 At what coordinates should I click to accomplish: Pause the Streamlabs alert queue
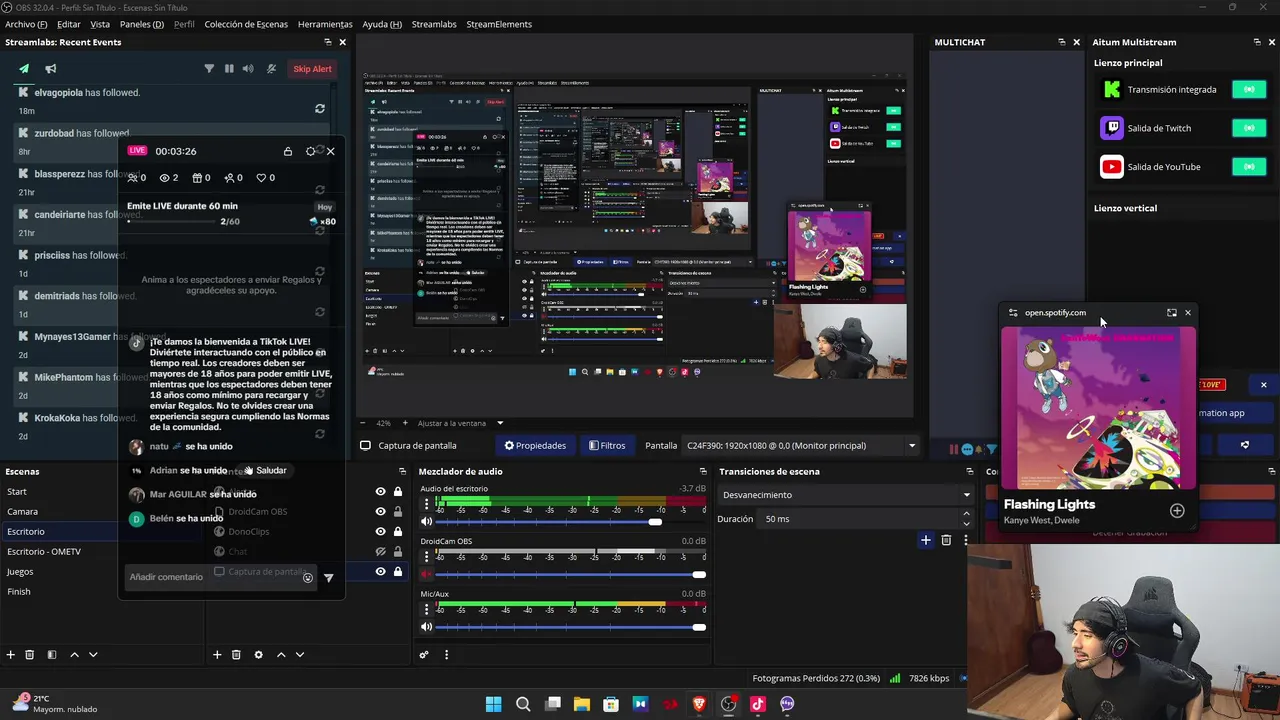point(229,69)
